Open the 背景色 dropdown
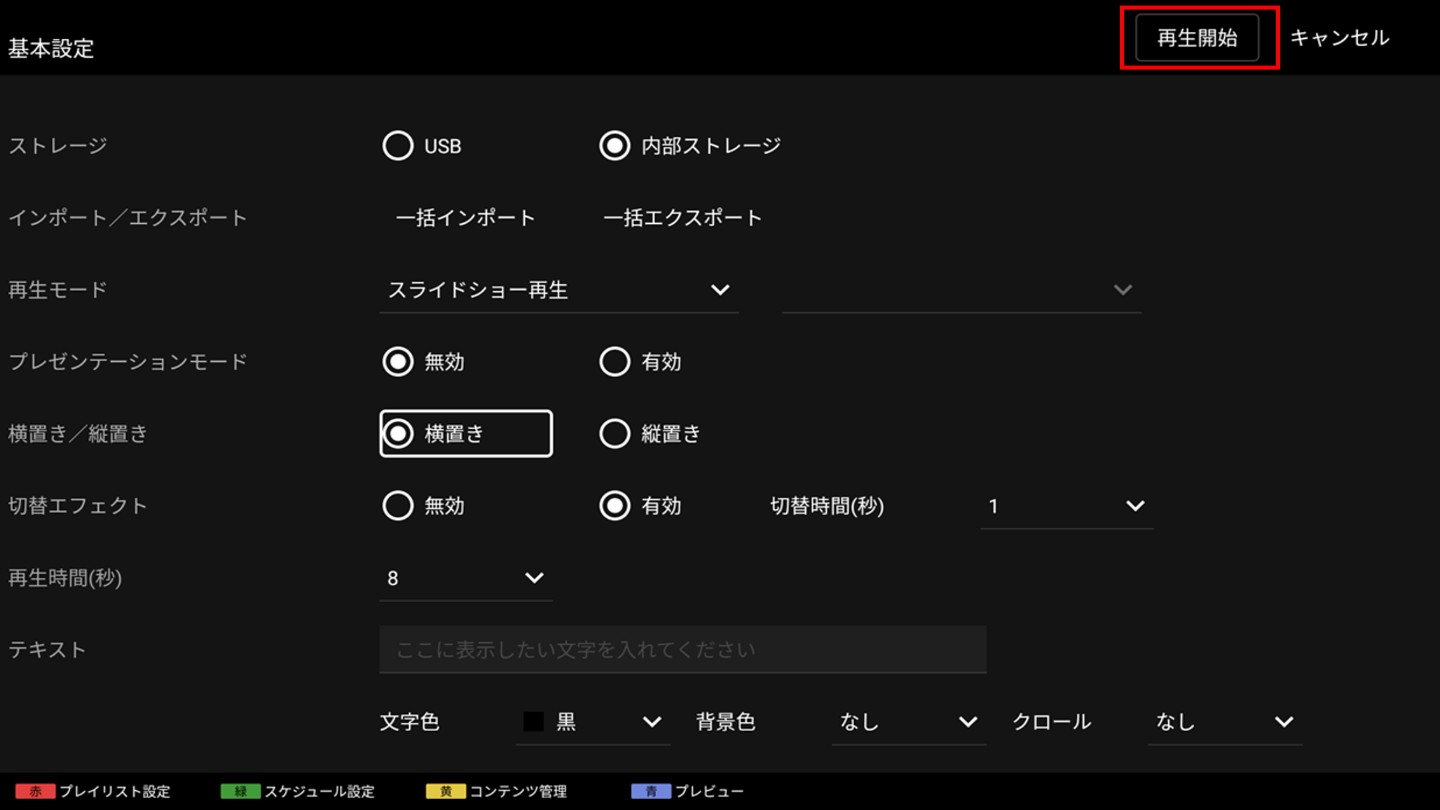 point(908,722)
